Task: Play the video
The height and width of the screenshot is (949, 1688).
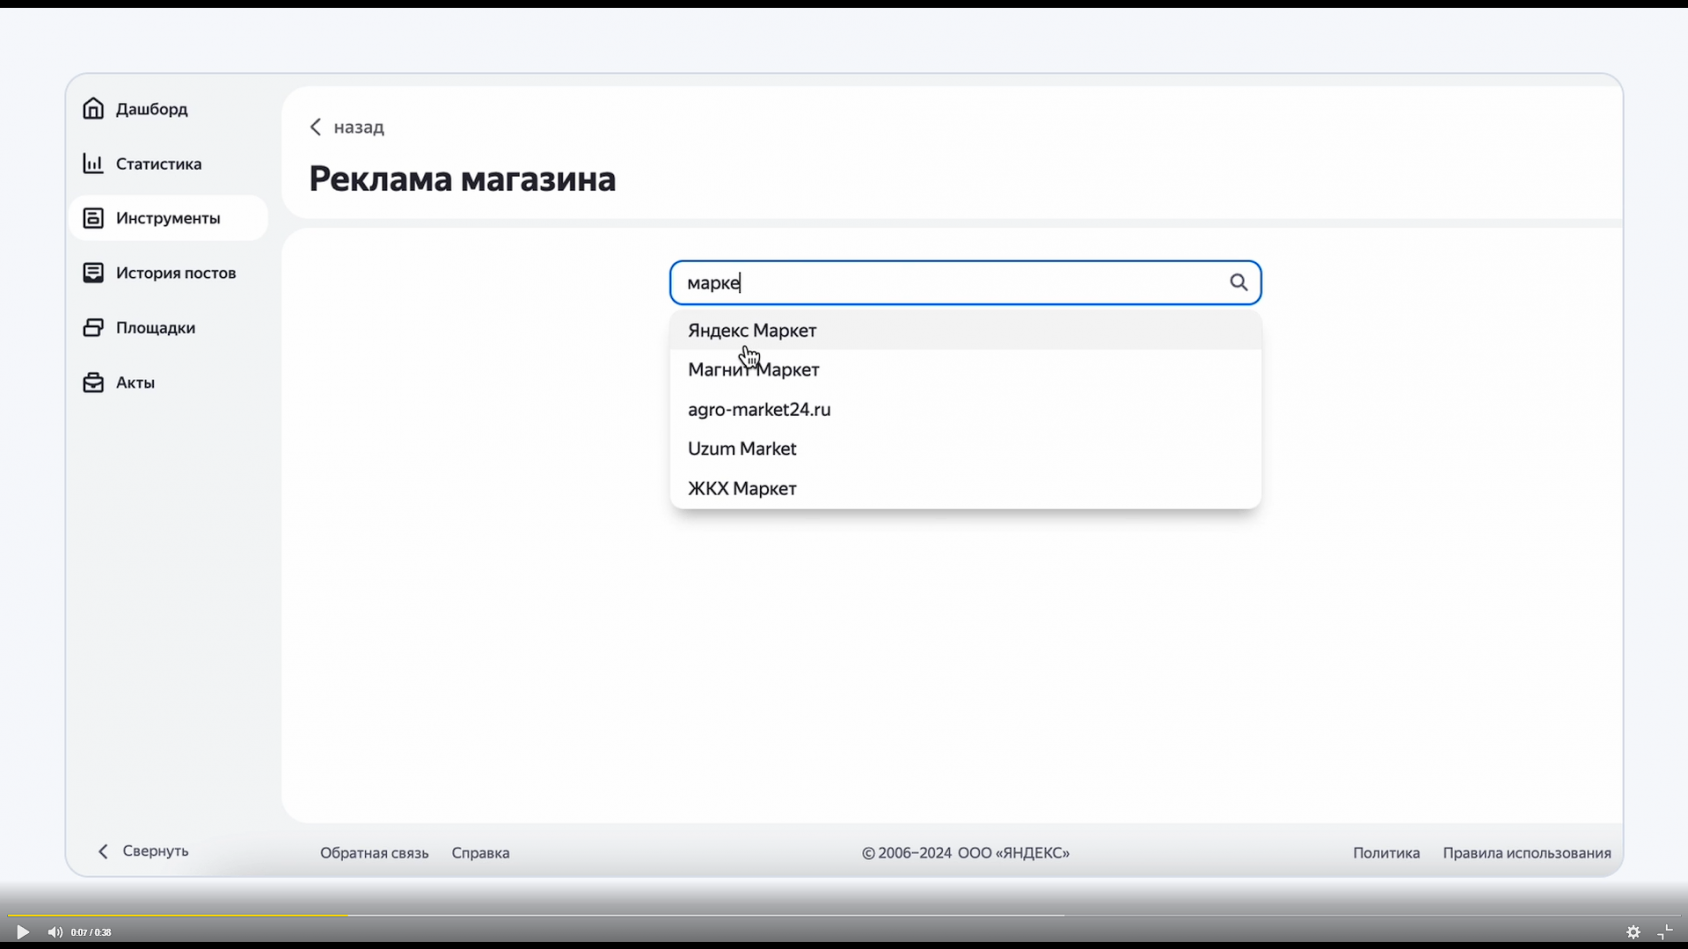Action: click(22, 932)
